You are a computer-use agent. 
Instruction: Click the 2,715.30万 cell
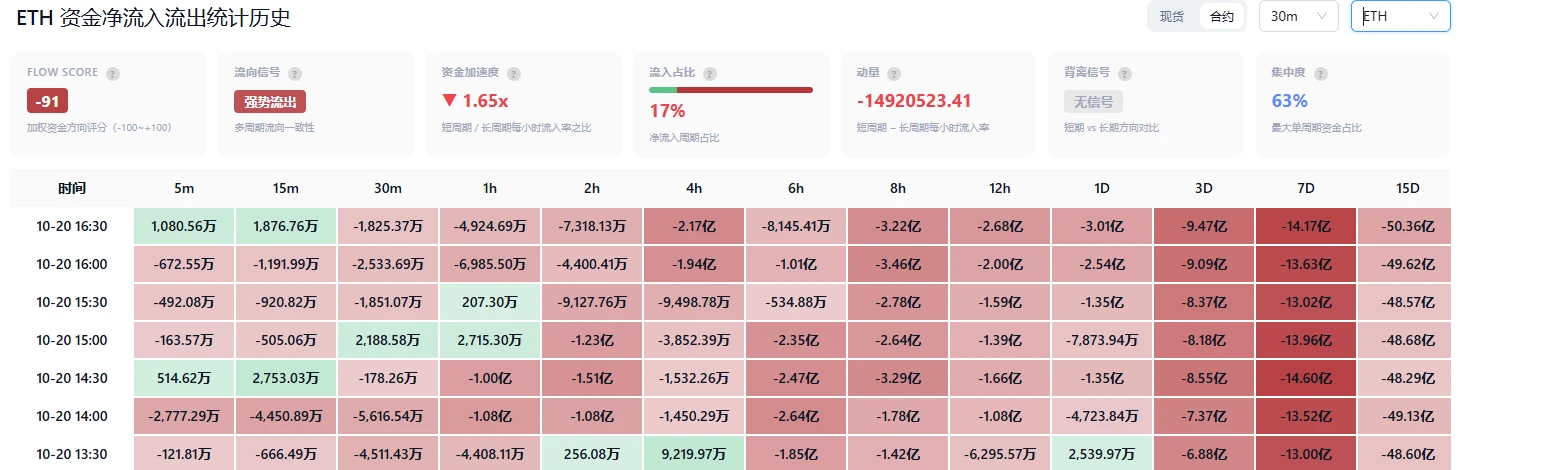click(x=490, y=340)
